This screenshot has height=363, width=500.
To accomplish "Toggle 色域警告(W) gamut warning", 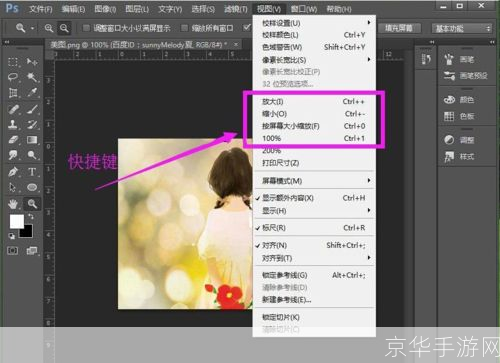I will point(314,47).
